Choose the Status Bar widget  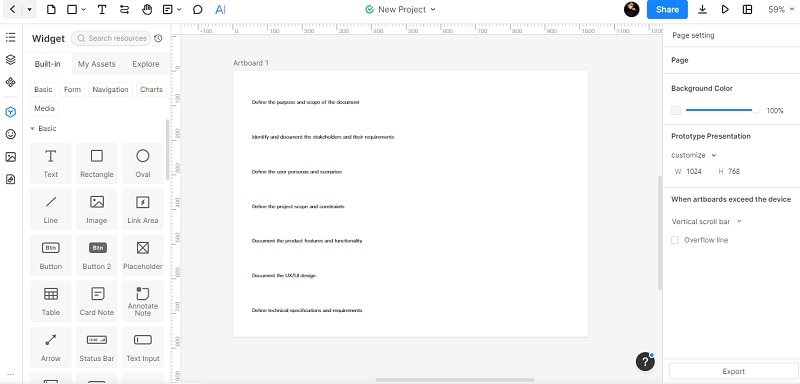click(x=96, y=347)
